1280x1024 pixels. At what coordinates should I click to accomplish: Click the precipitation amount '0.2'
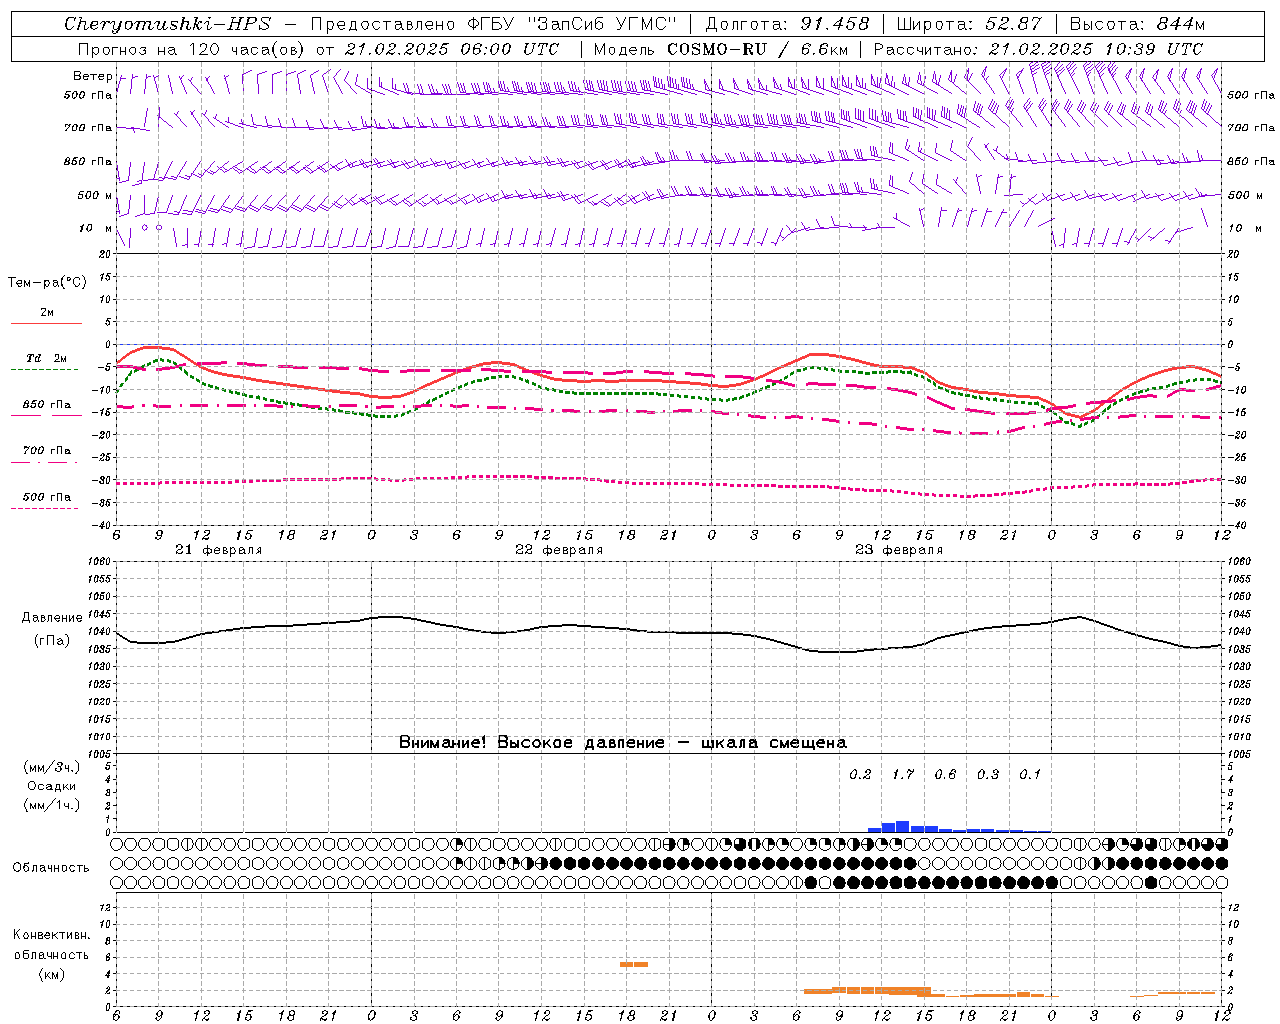860,774
